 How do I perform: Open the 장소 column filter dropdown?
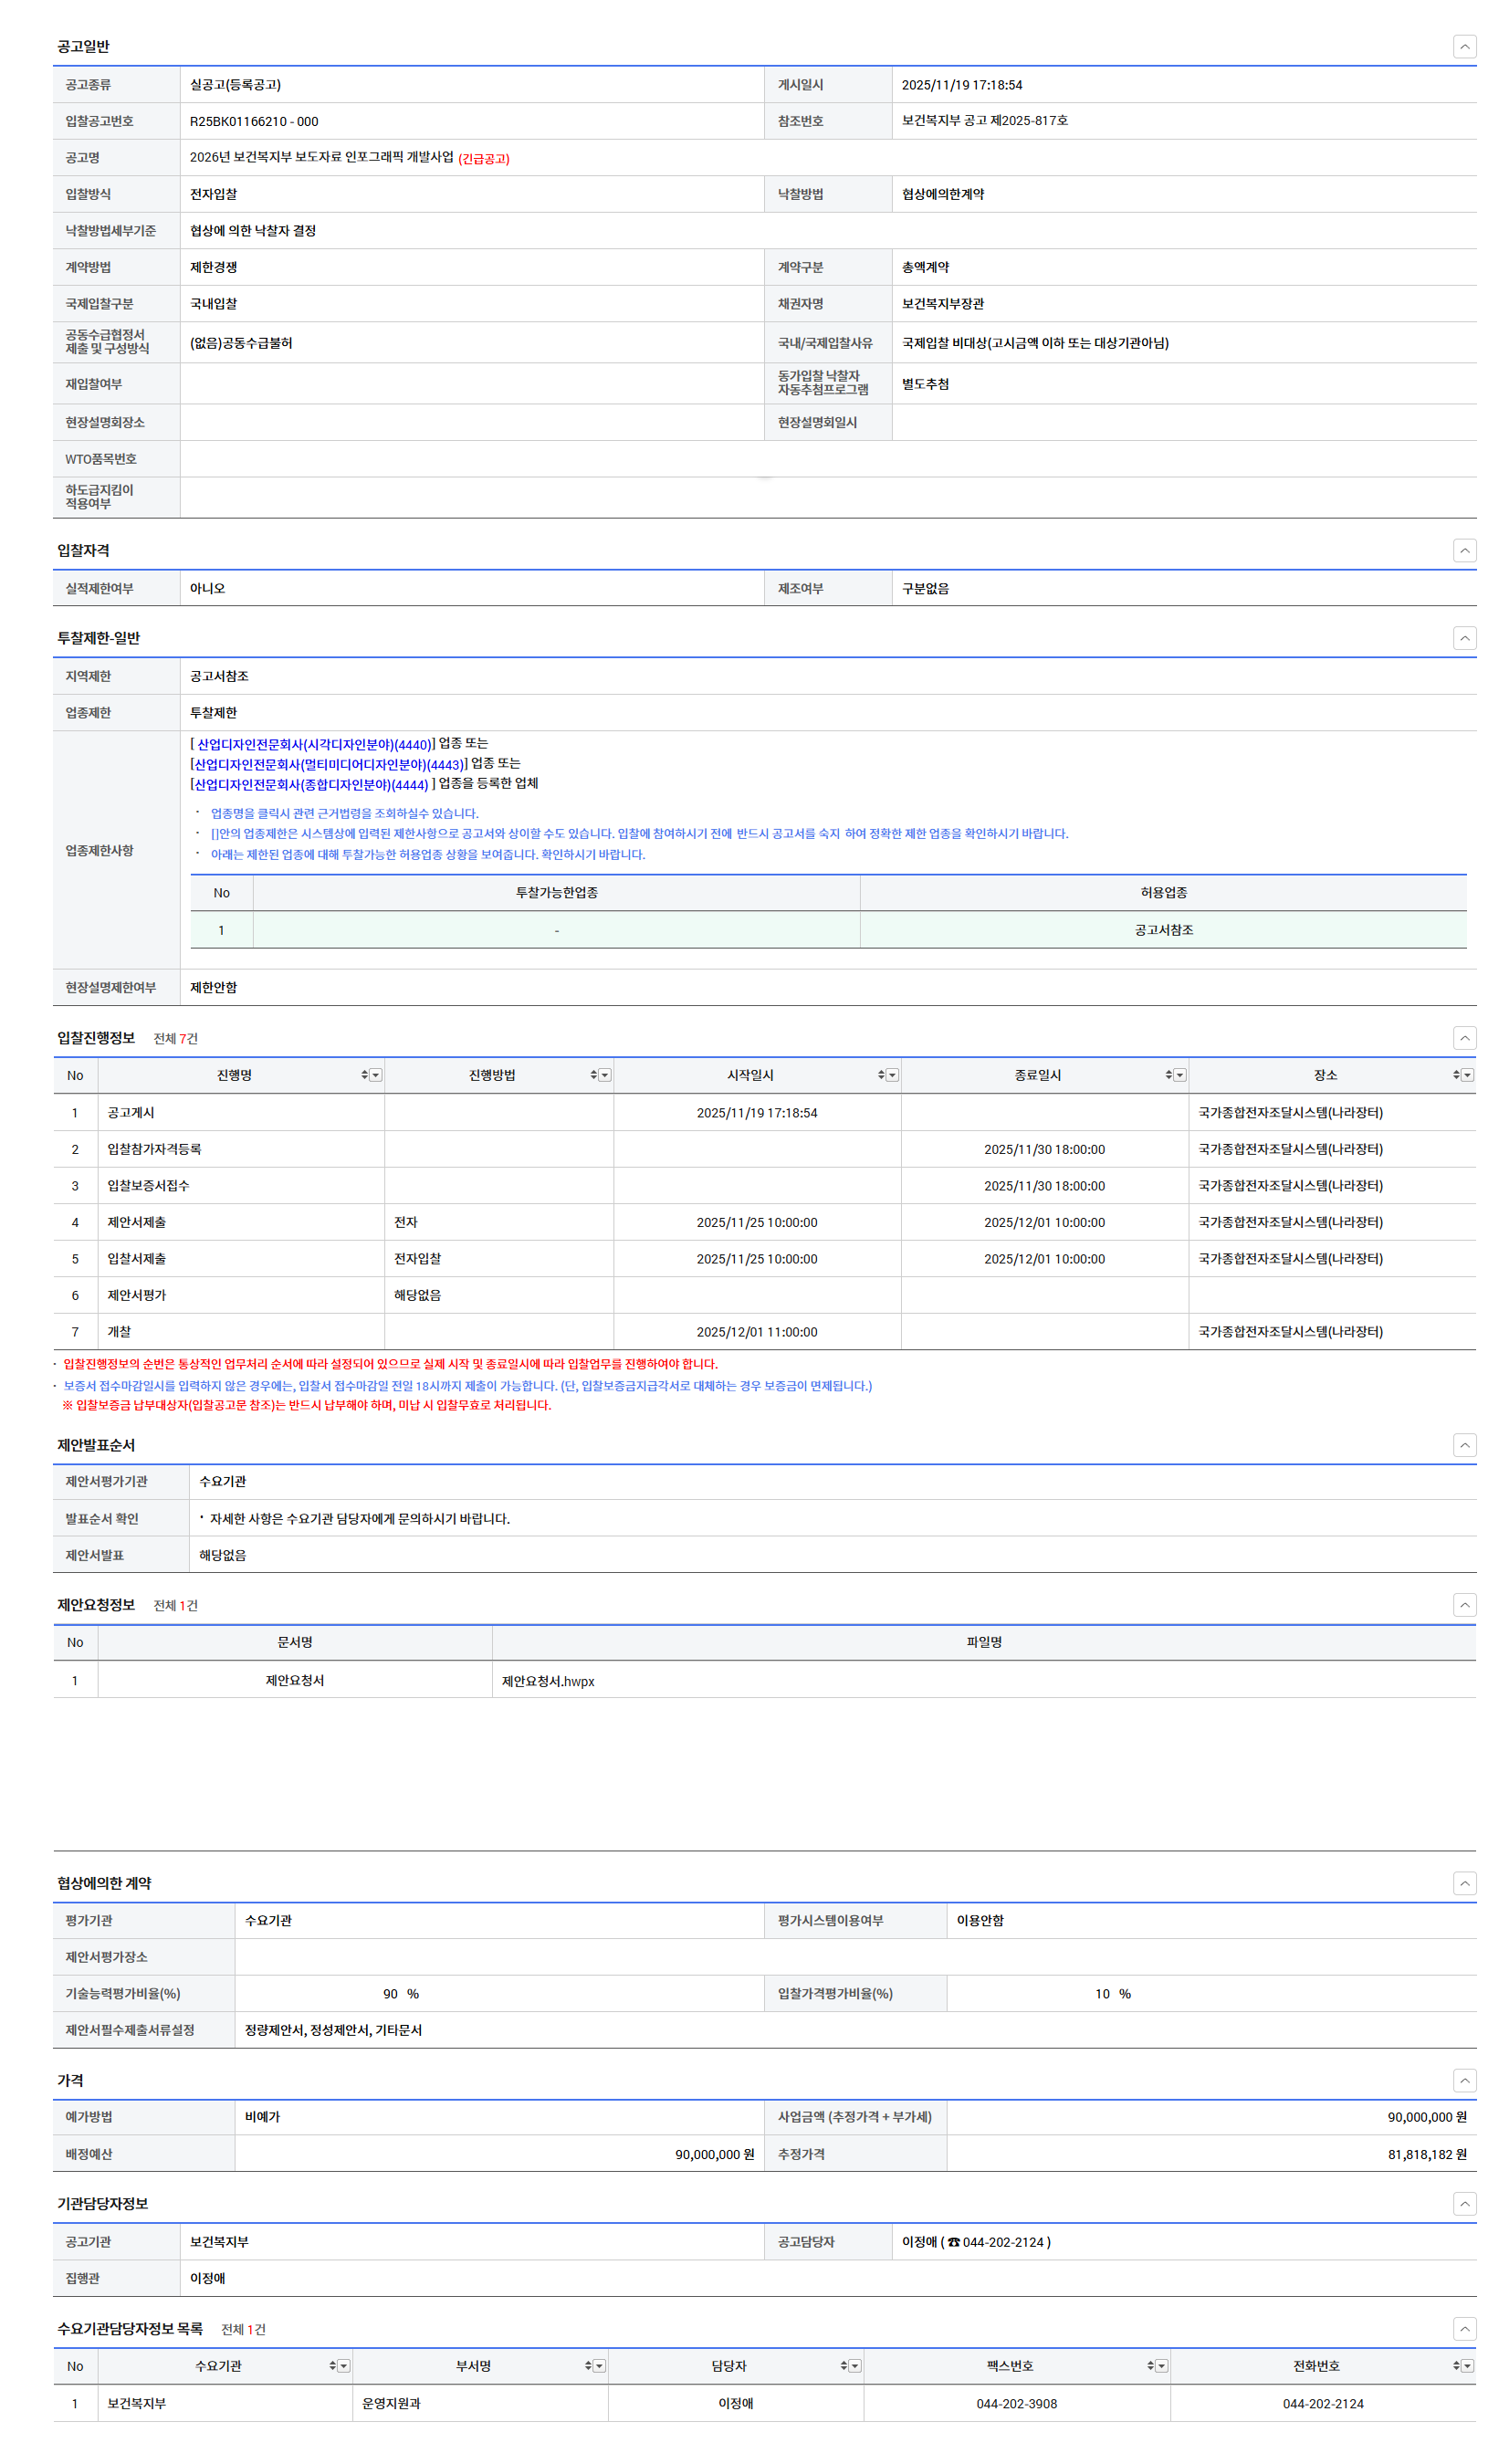(x=1467, y=1075)
